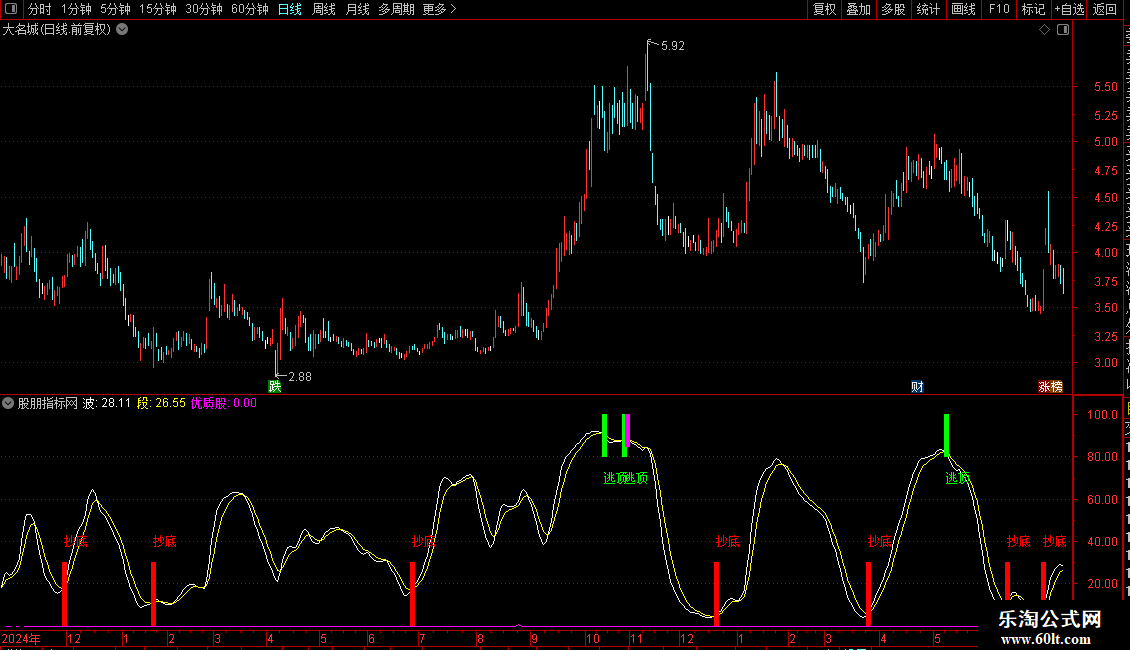Viewport: 1130px width, 650px height.
Task: Toggle side panel icon at chart top-right
Action: click(1063, 30)
